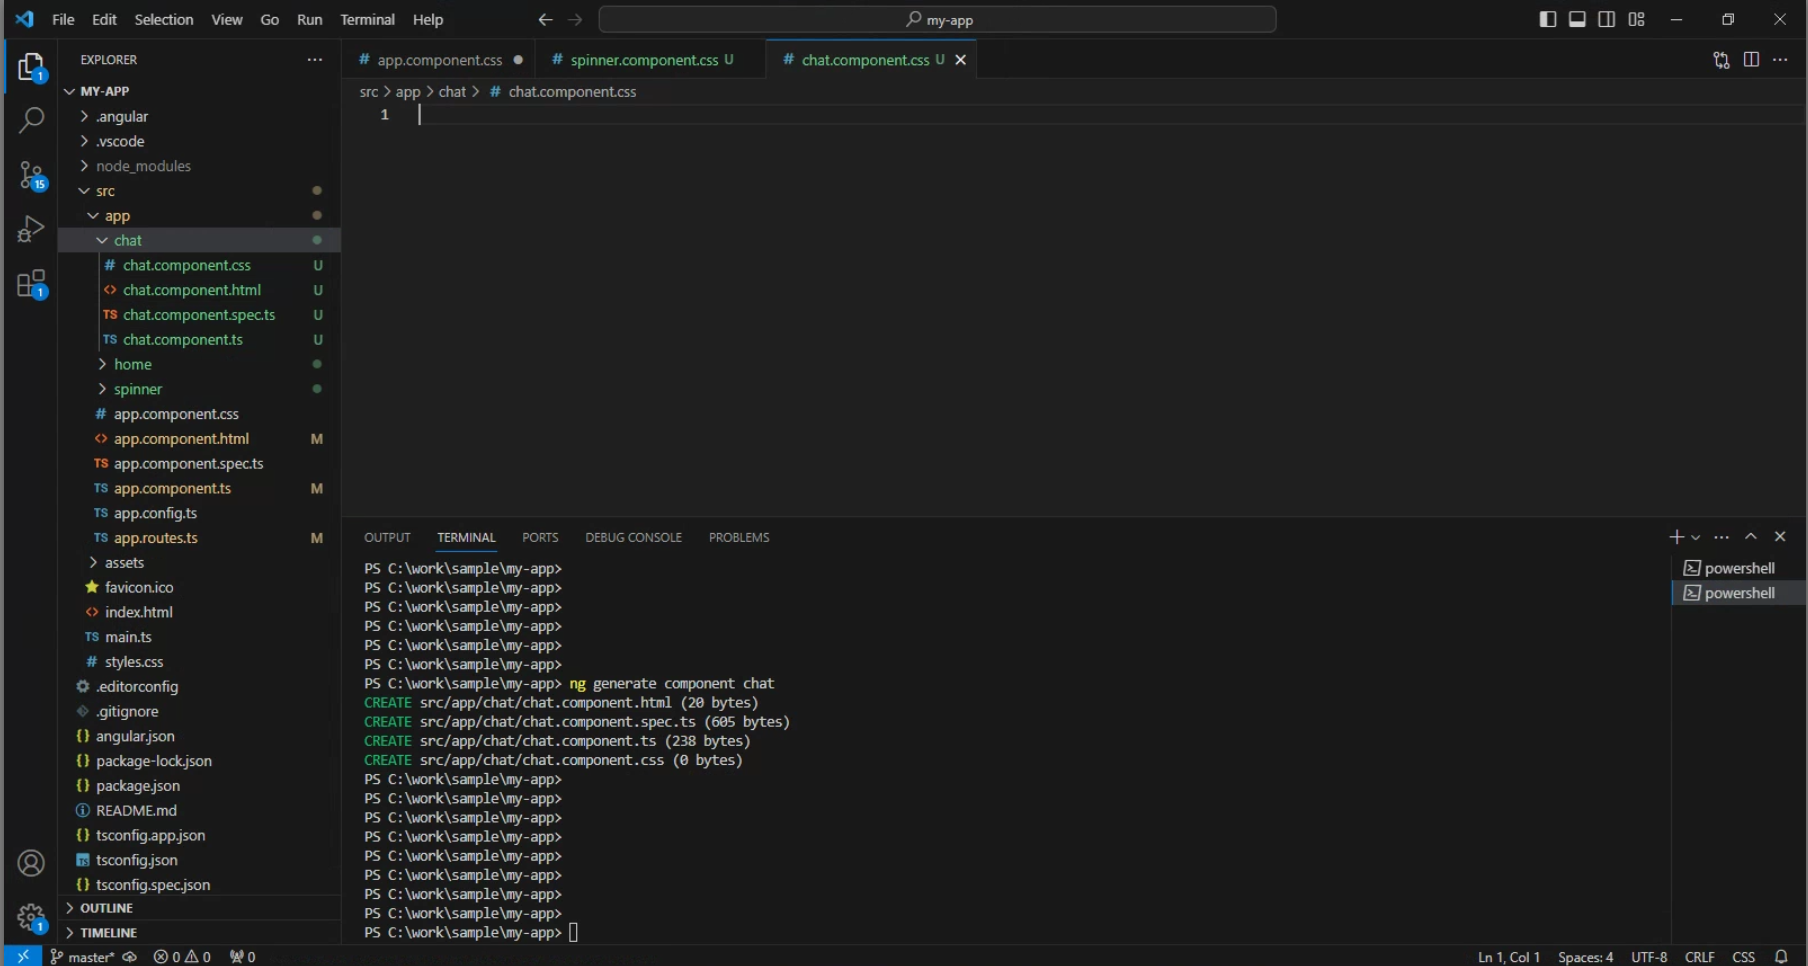Collapse the MY-APP root folder

coord(199,91)
